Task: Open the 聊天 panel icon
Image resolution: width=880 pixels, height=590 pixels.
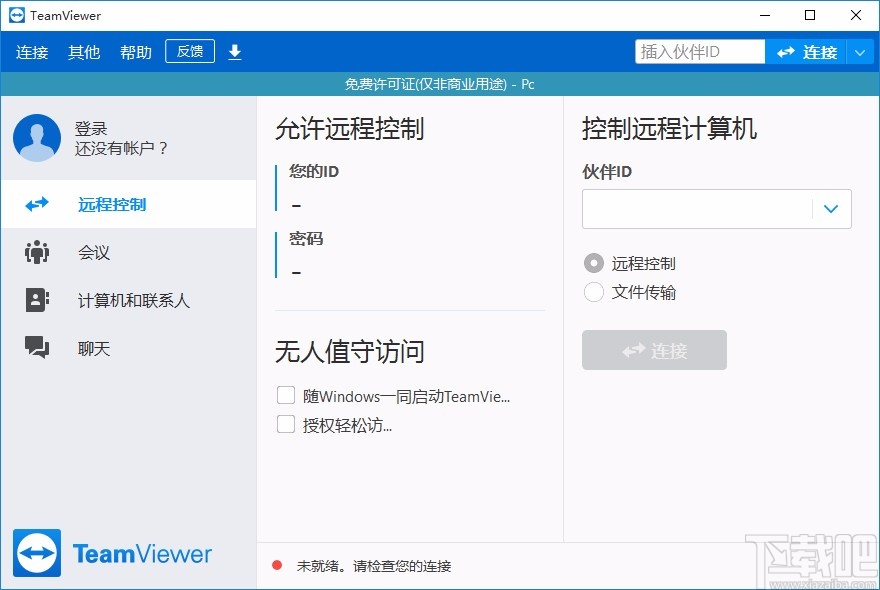Action: tap(37, 348)
